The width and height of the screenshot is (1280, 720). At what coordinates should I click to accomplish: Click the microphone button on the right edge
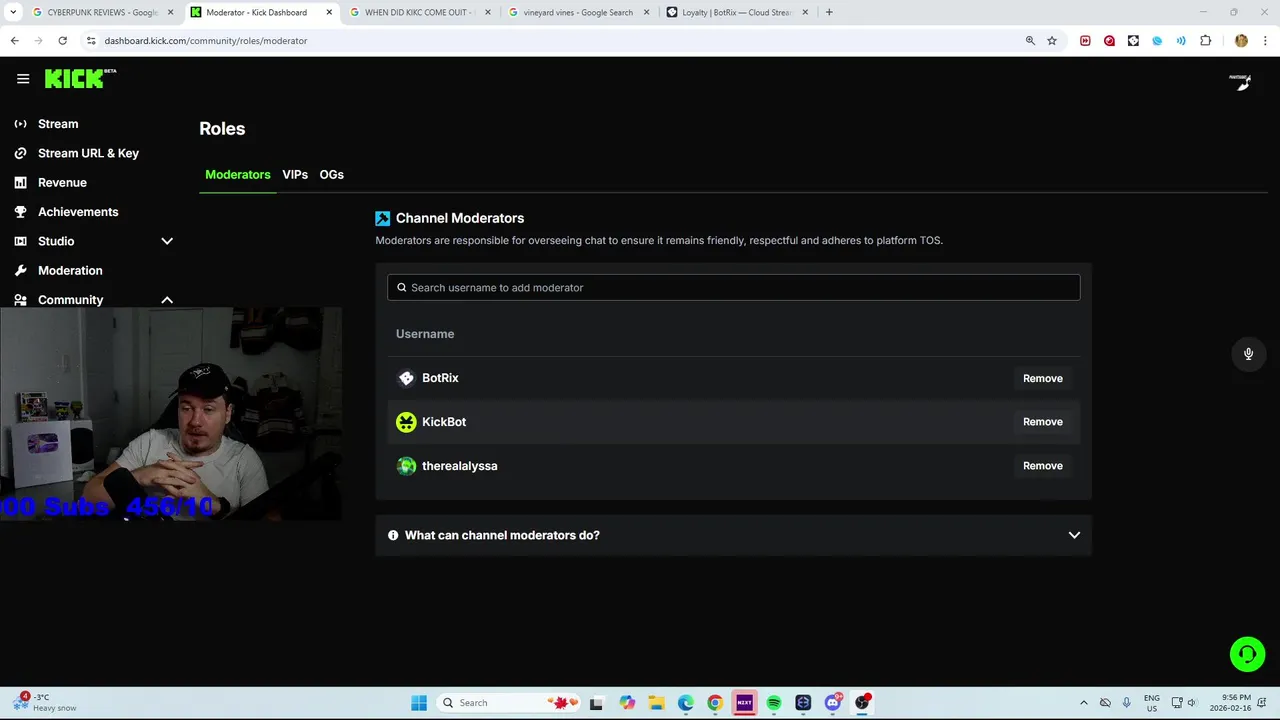click(x=1248, y=354)
